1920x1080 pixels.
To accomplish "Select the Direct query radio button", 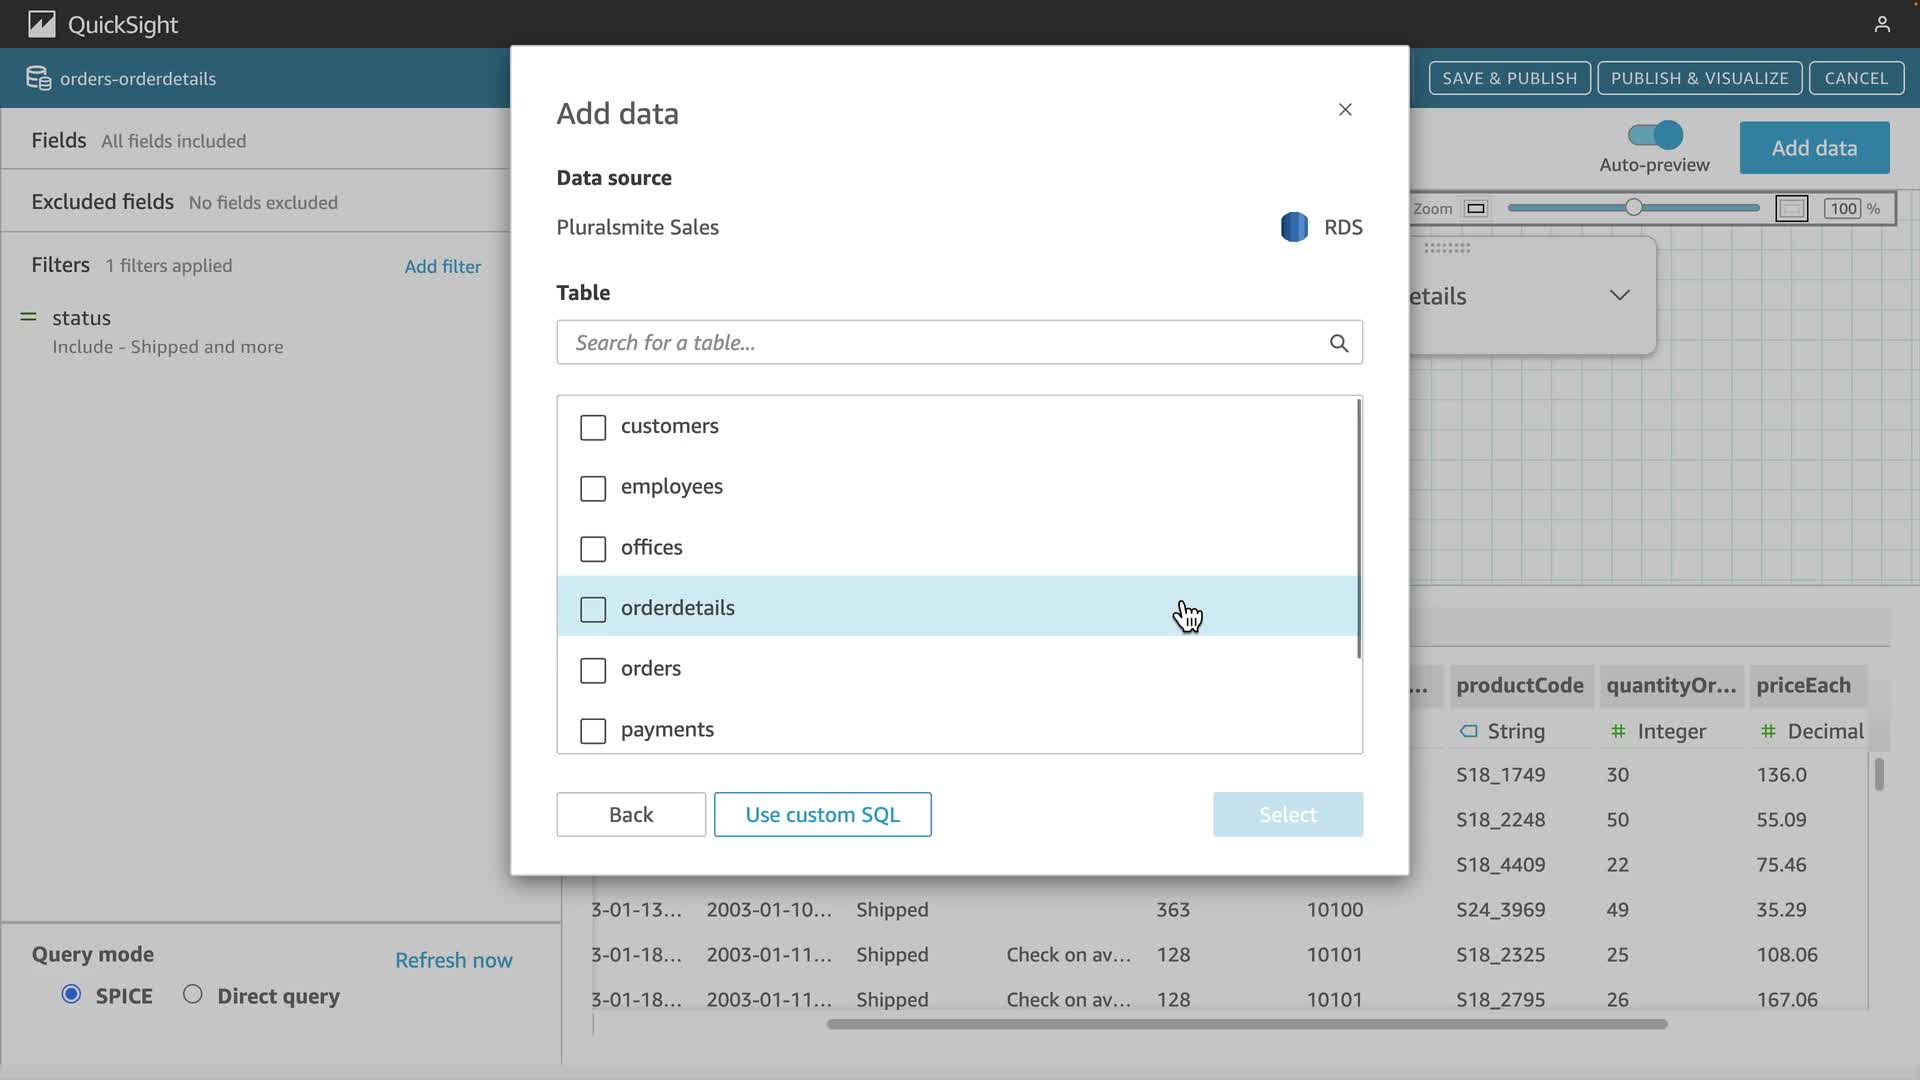I will point(193,994).
